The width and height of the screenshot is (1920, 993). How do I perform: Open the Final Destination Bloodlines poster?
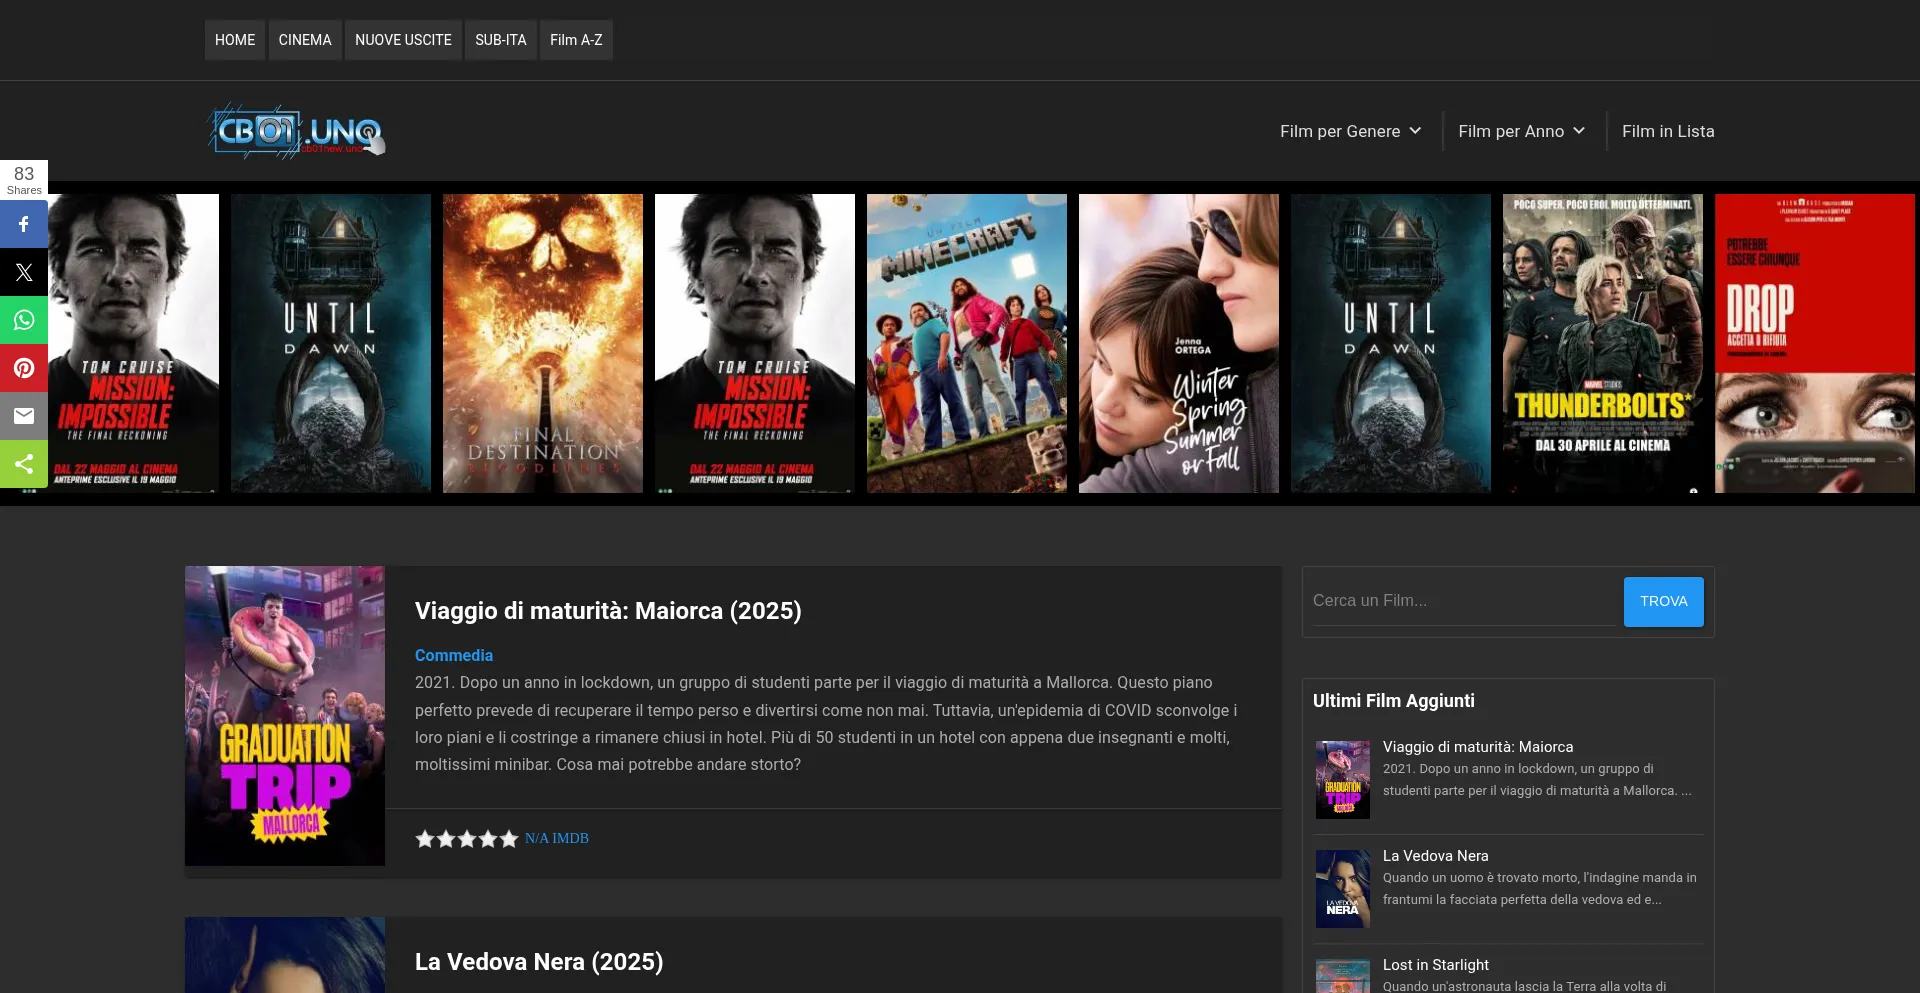pos(543,343)
